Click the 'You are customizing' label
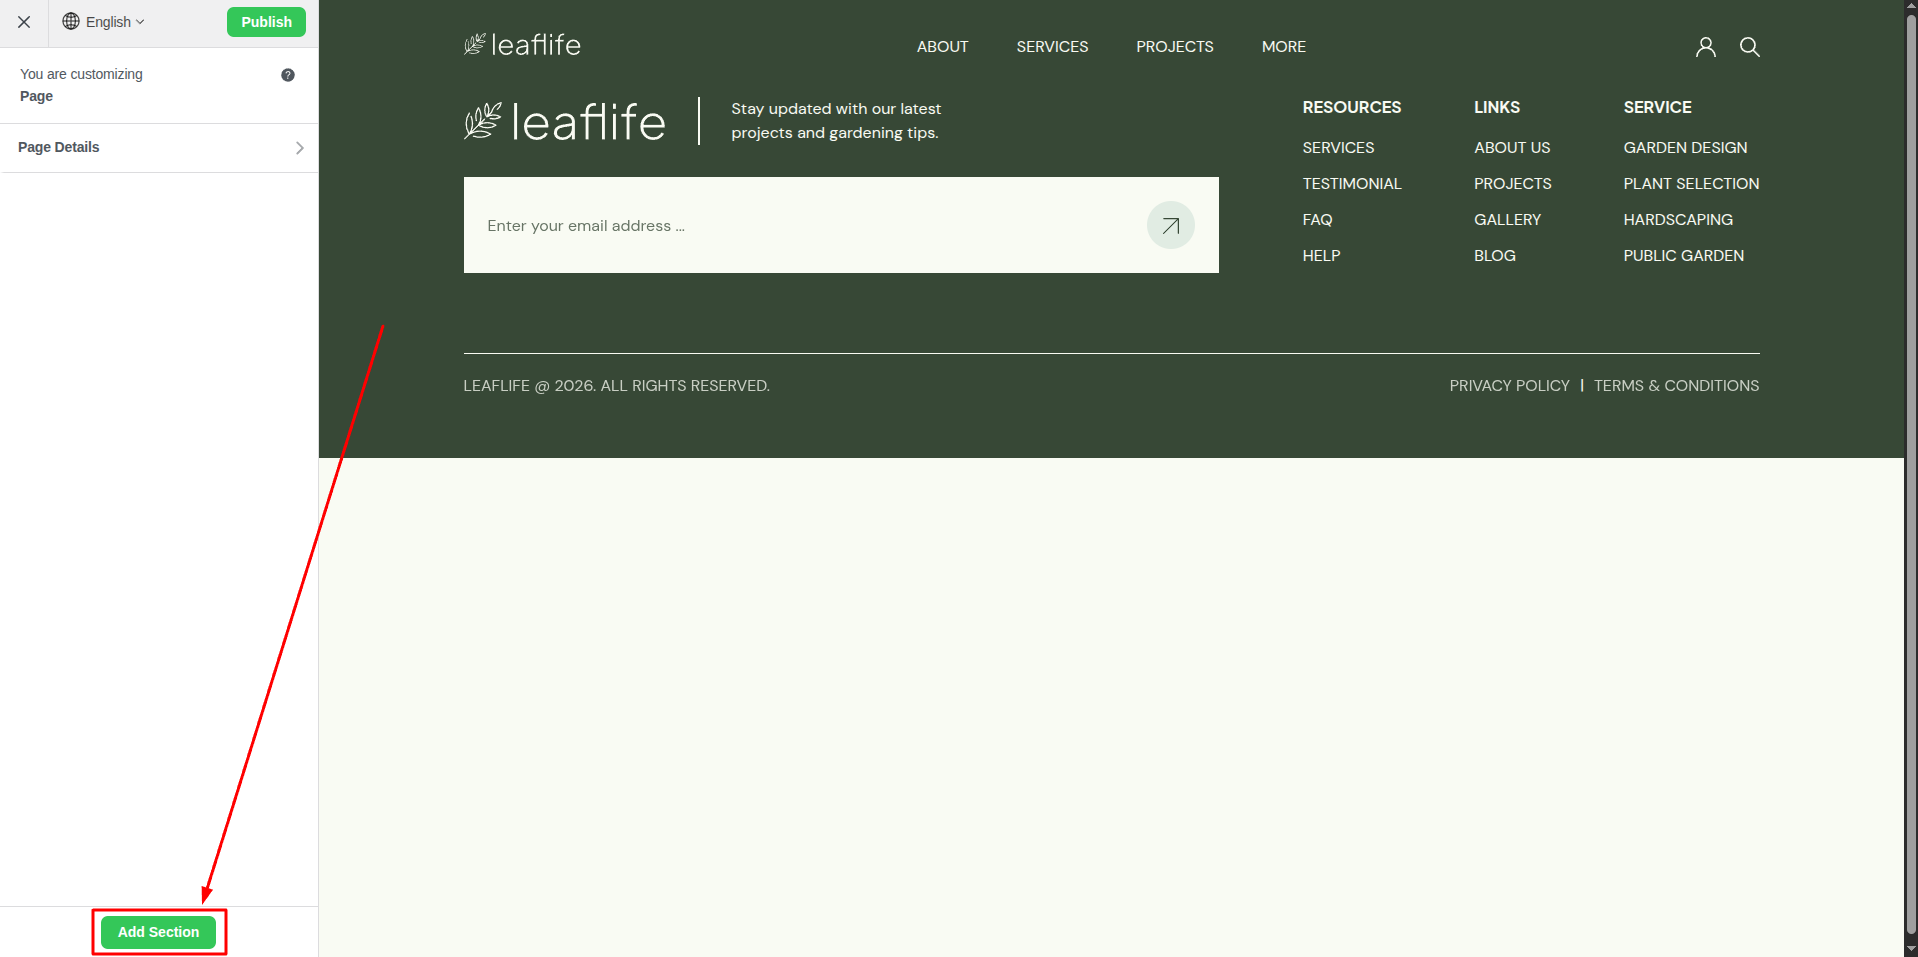The width and height of the screenshot is (1918, 957). (x=81, y=74)
